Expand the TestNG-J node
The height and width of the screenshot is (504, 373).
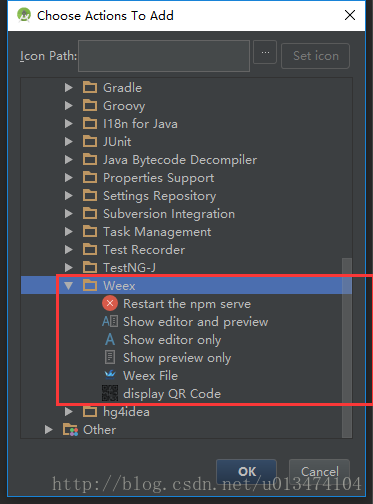(69, 268)
